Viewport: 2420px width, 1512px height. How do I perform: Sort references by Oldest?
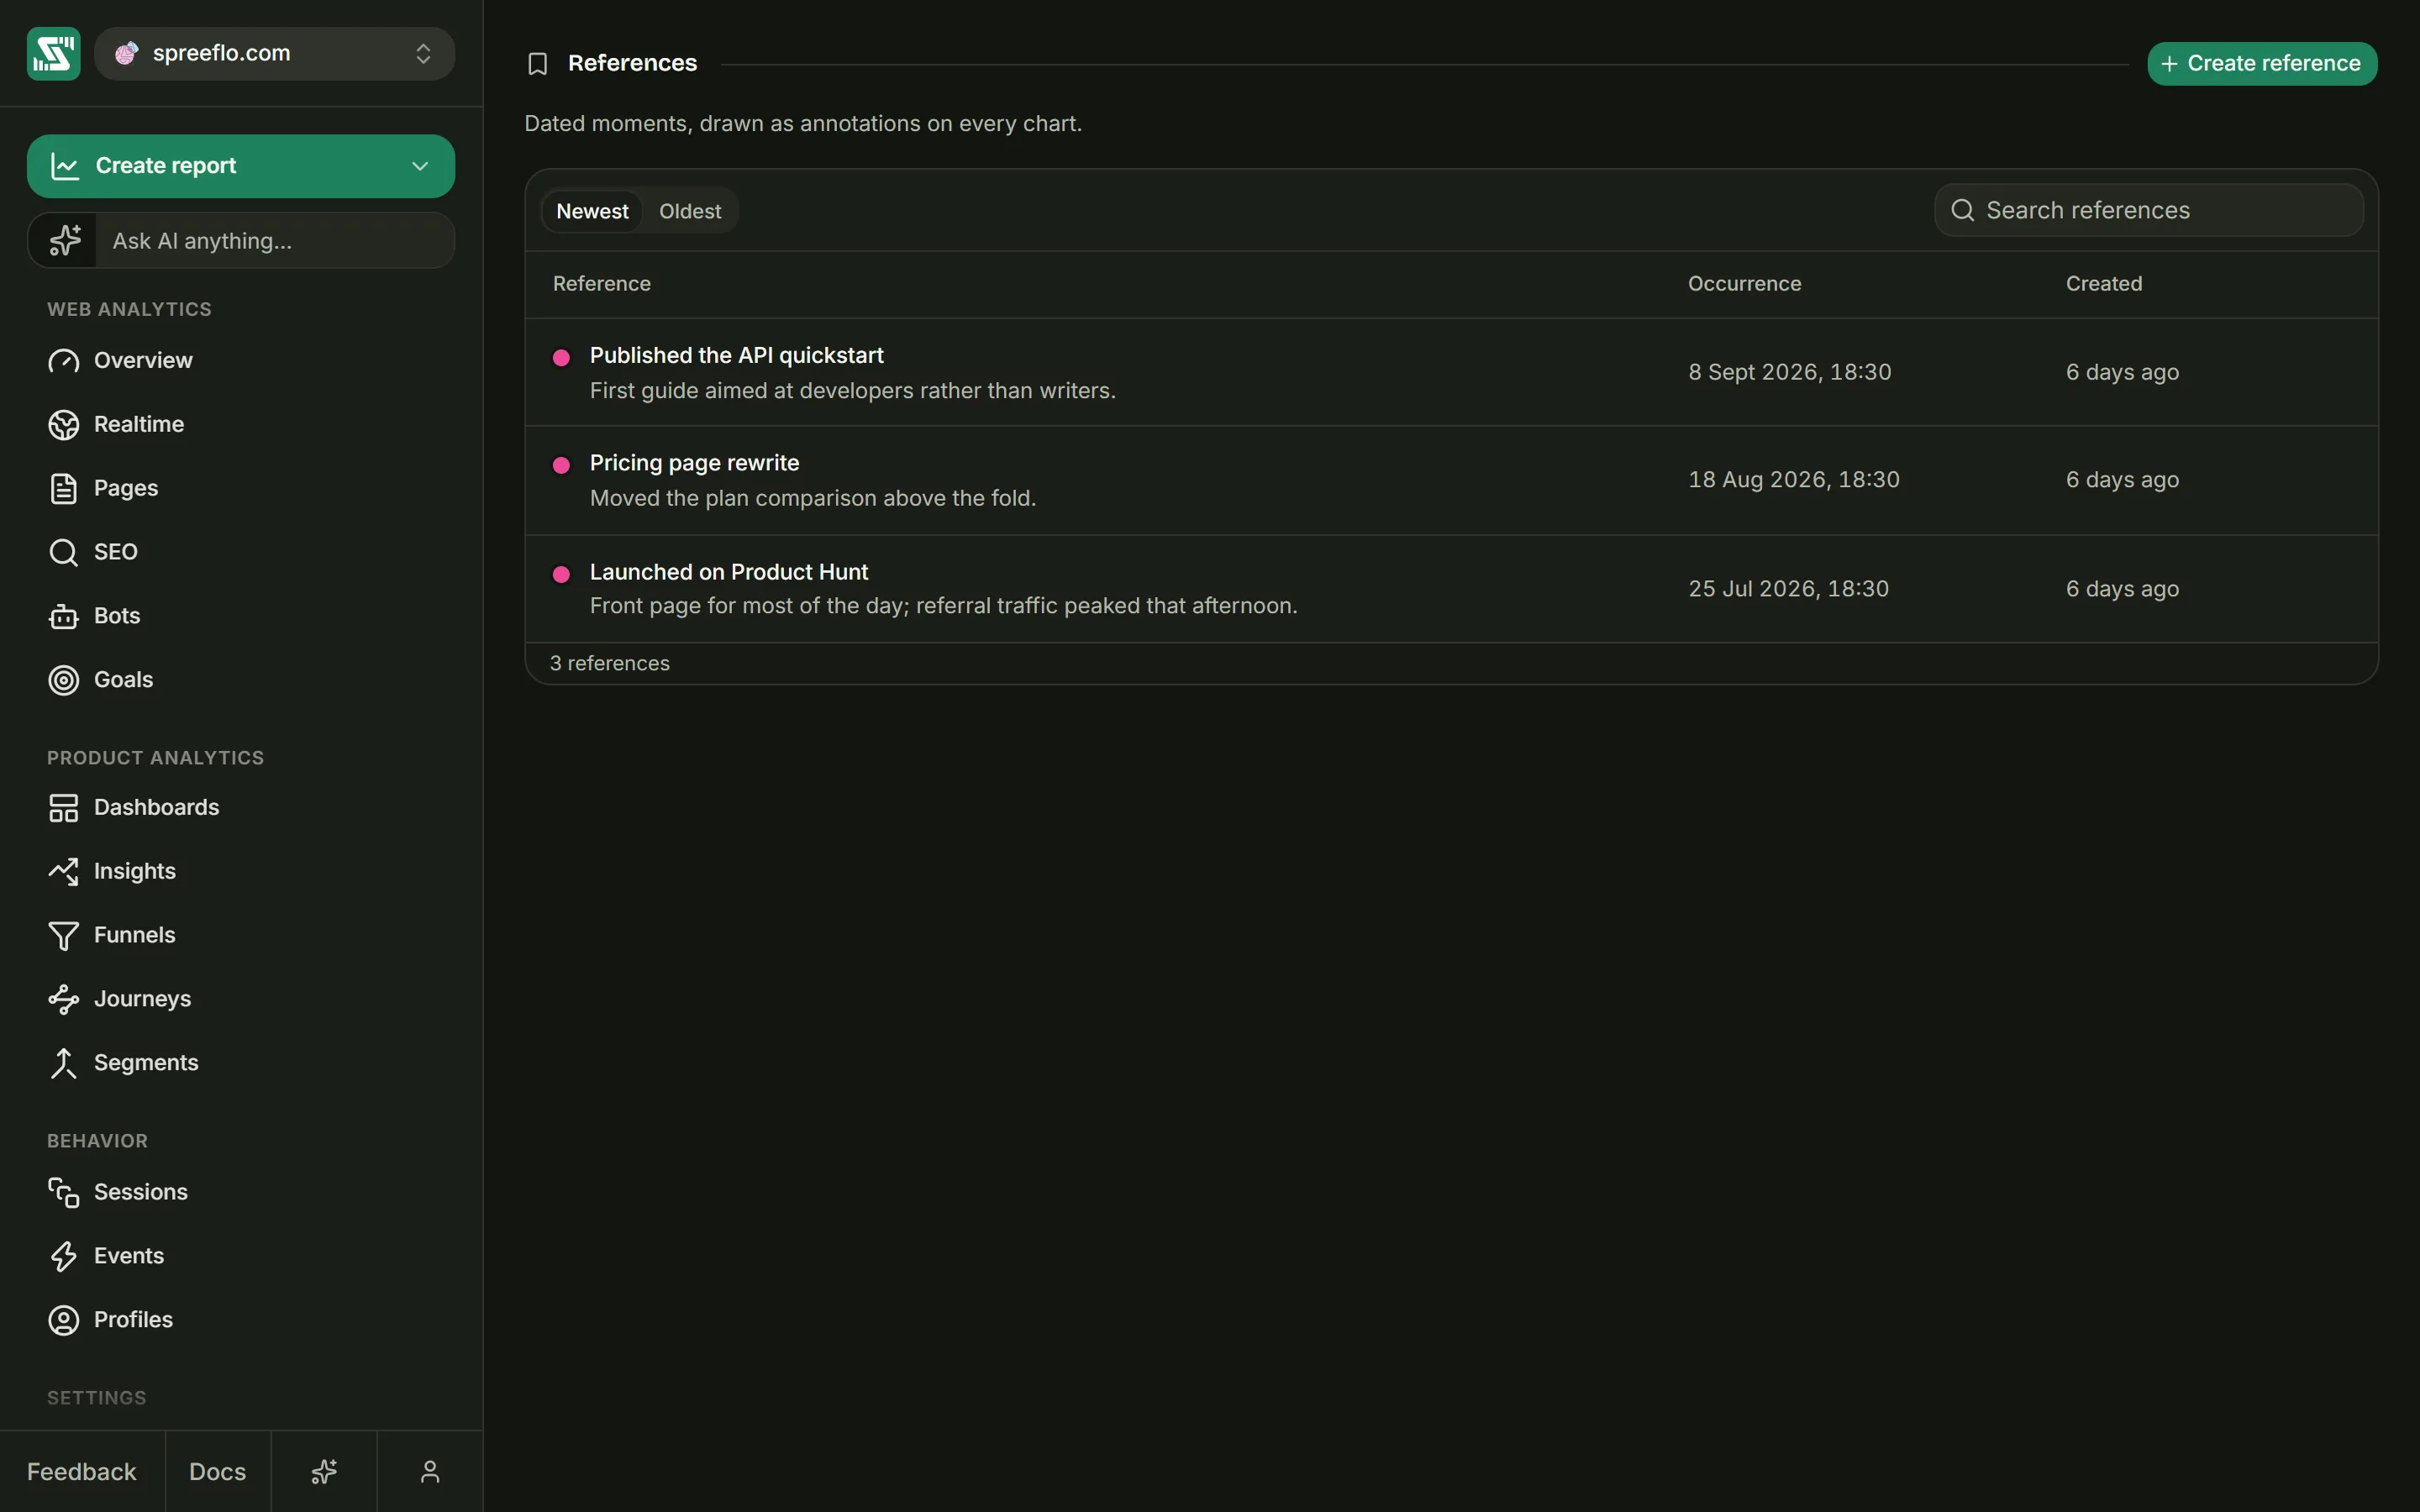pyautogui.click(x=690, y=211)
